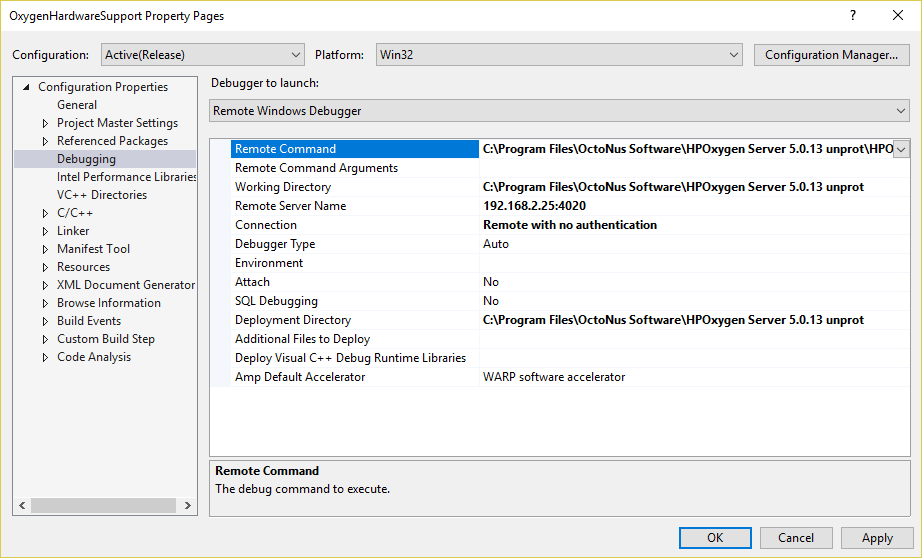
Task: Open the Debugger to launch dropdown
Action: pos(559,111)
